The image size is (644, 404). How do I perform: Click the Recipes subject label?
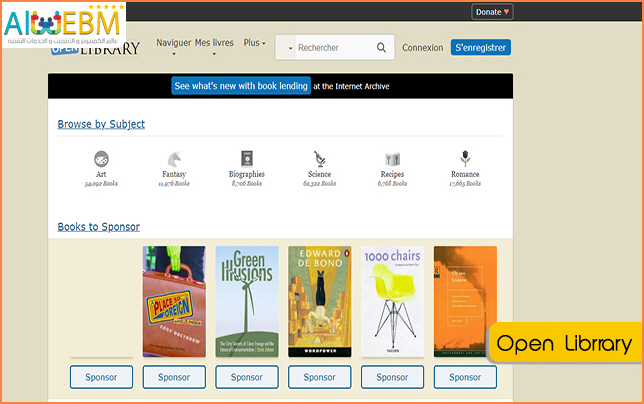[392, 174]
